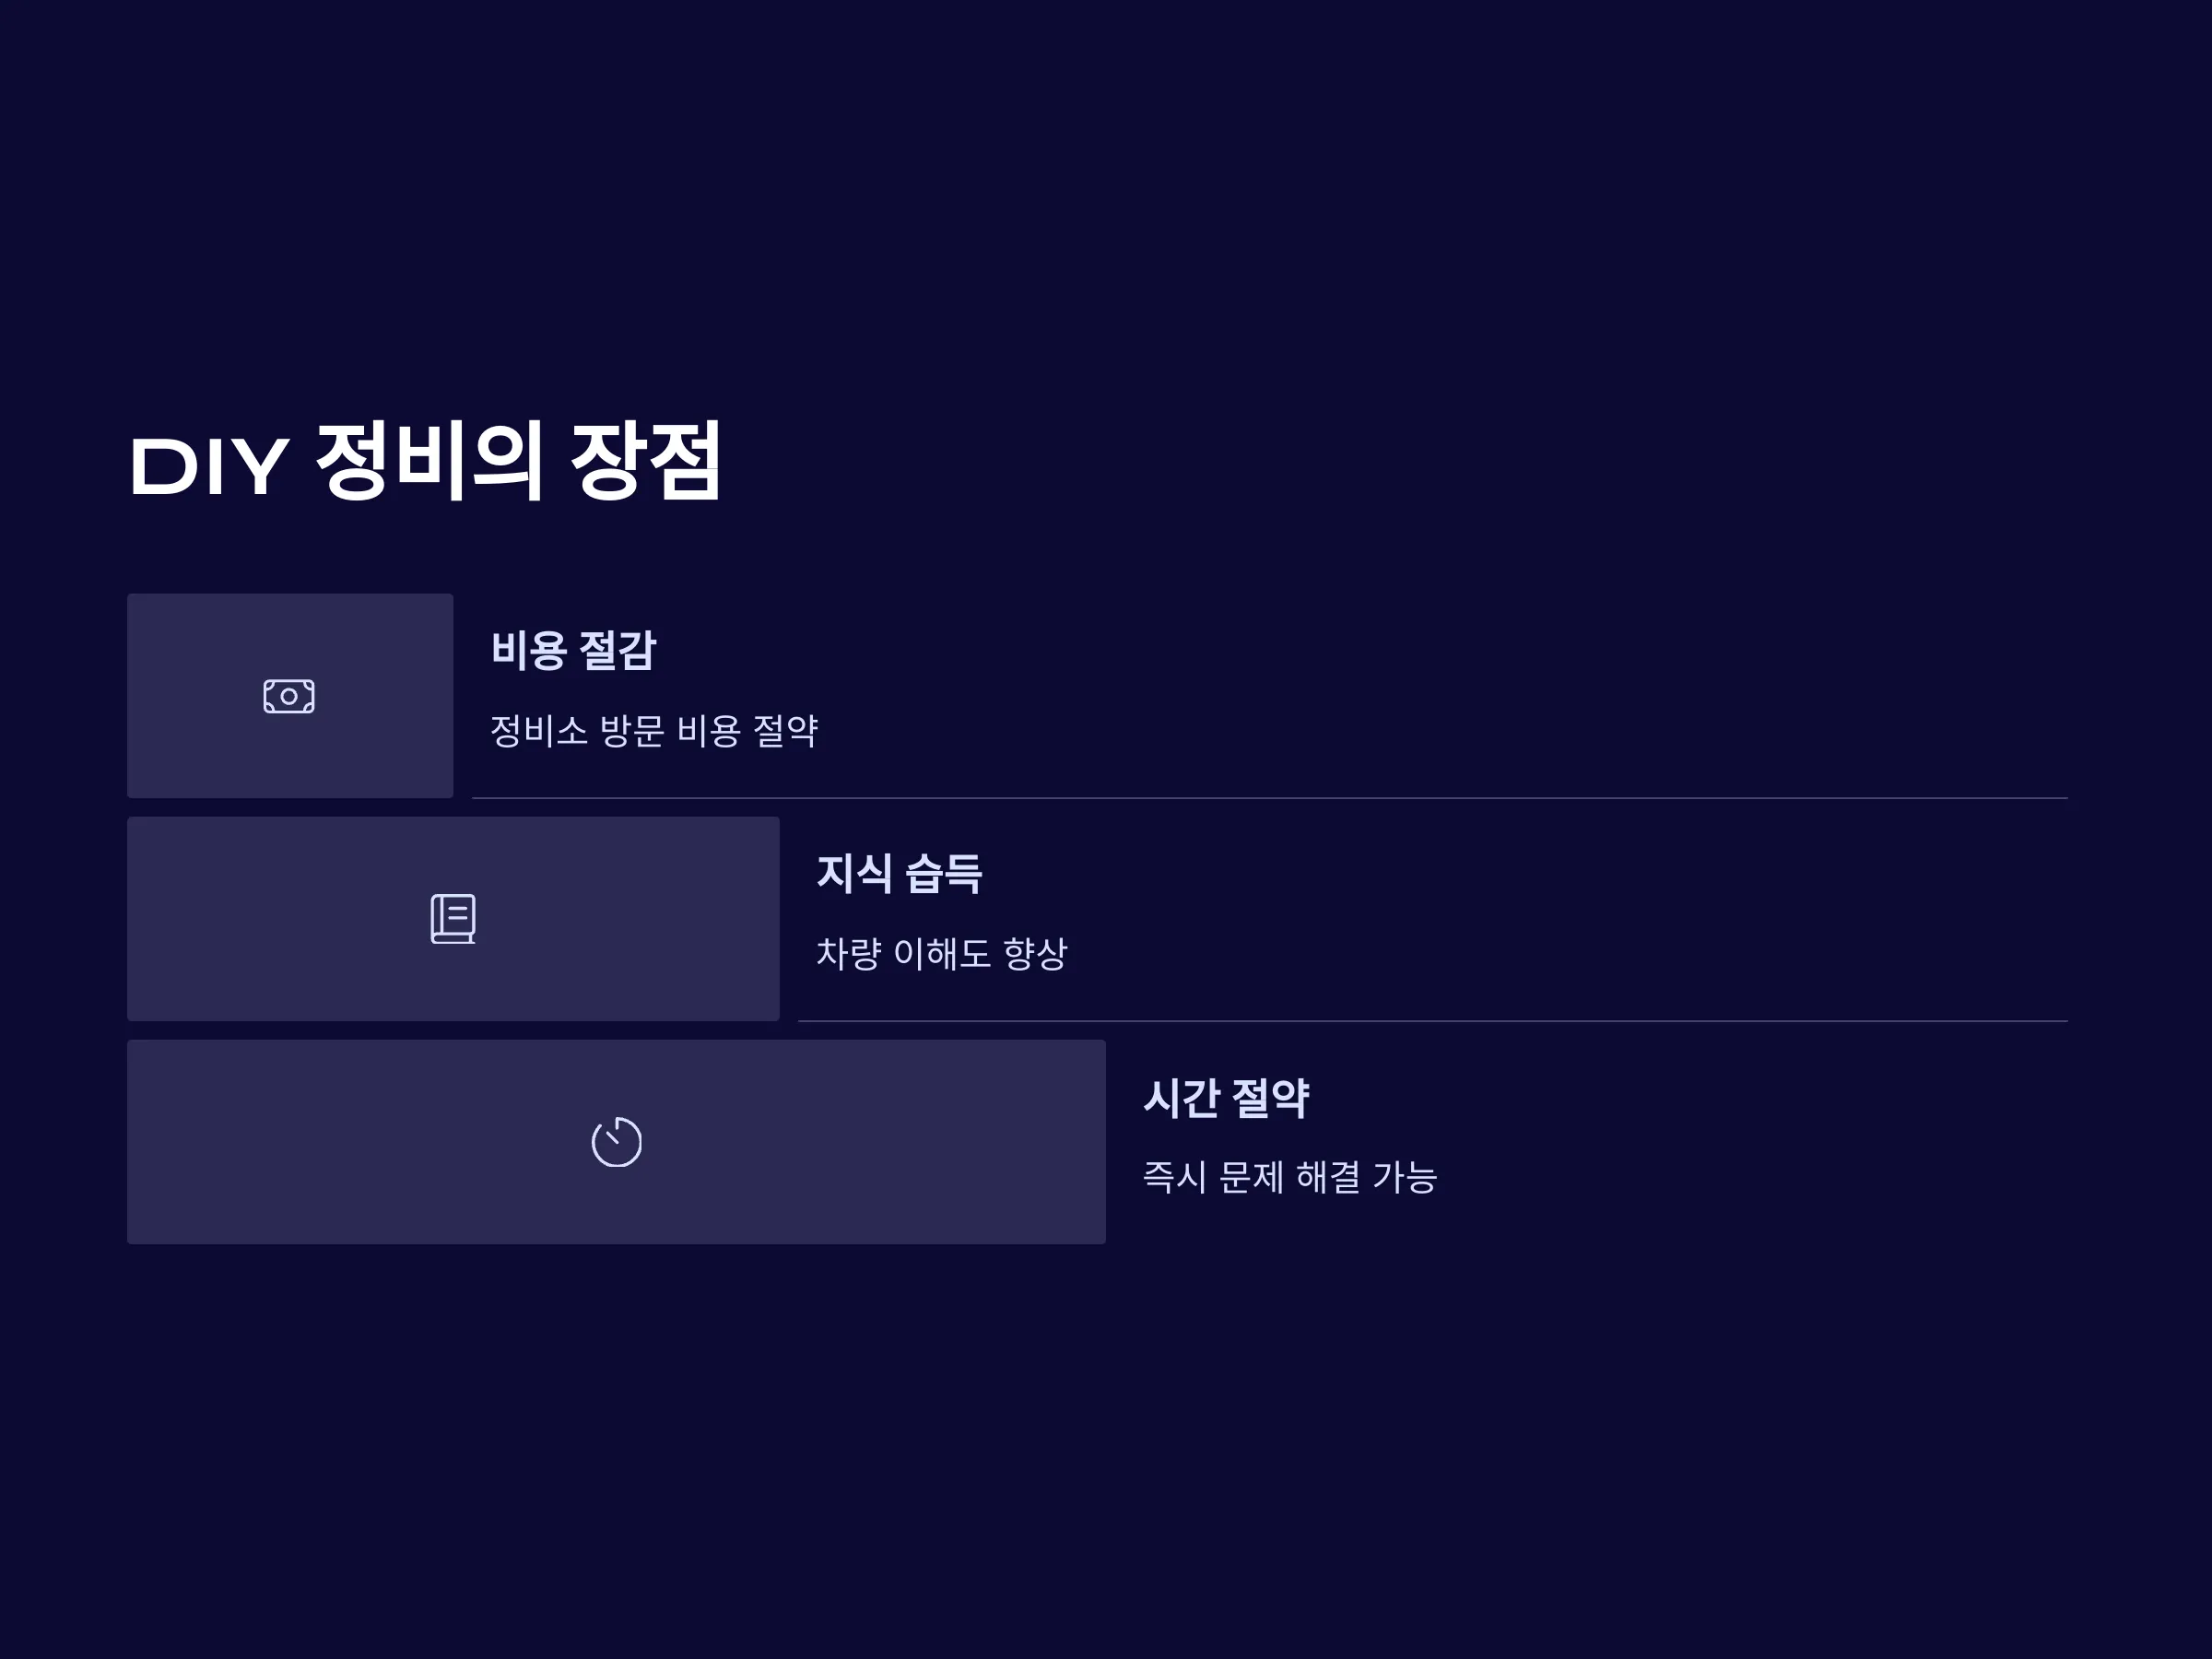Select the book icon beside 지식 습득

point(453,918)
